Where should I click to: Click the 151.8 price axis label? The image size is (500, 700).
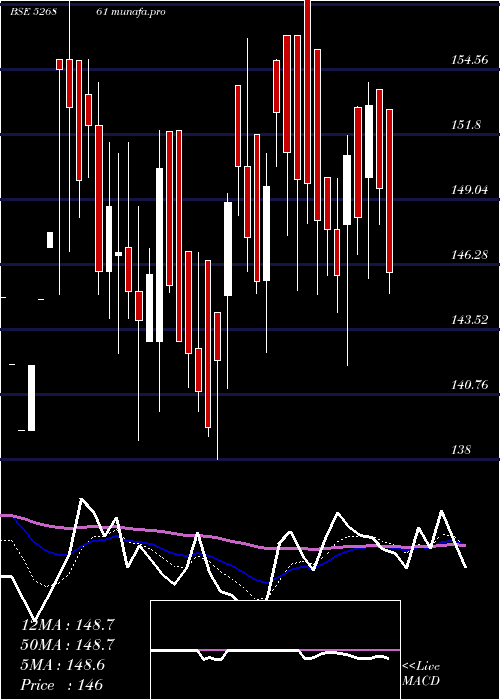click(466, 125)
